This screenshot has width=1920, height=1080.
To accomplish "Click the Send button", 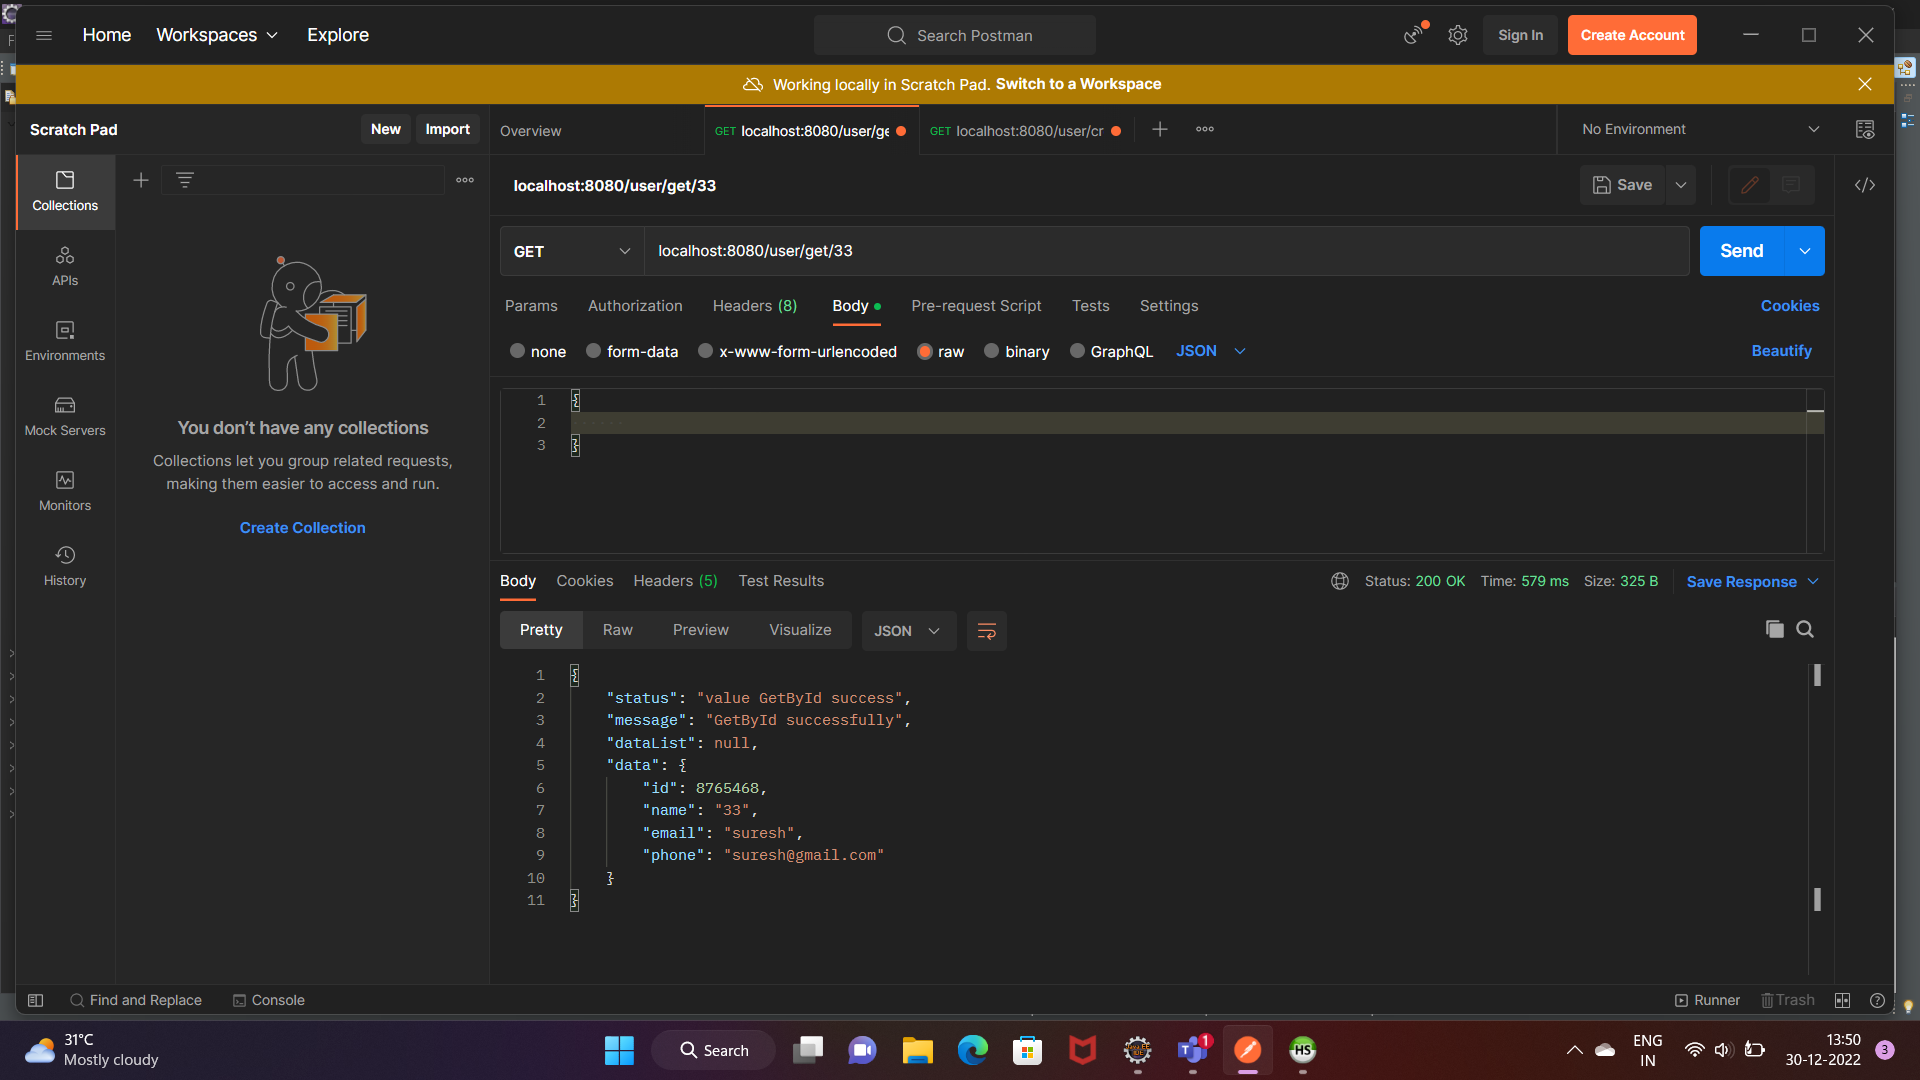I will tap(1742, 251).
